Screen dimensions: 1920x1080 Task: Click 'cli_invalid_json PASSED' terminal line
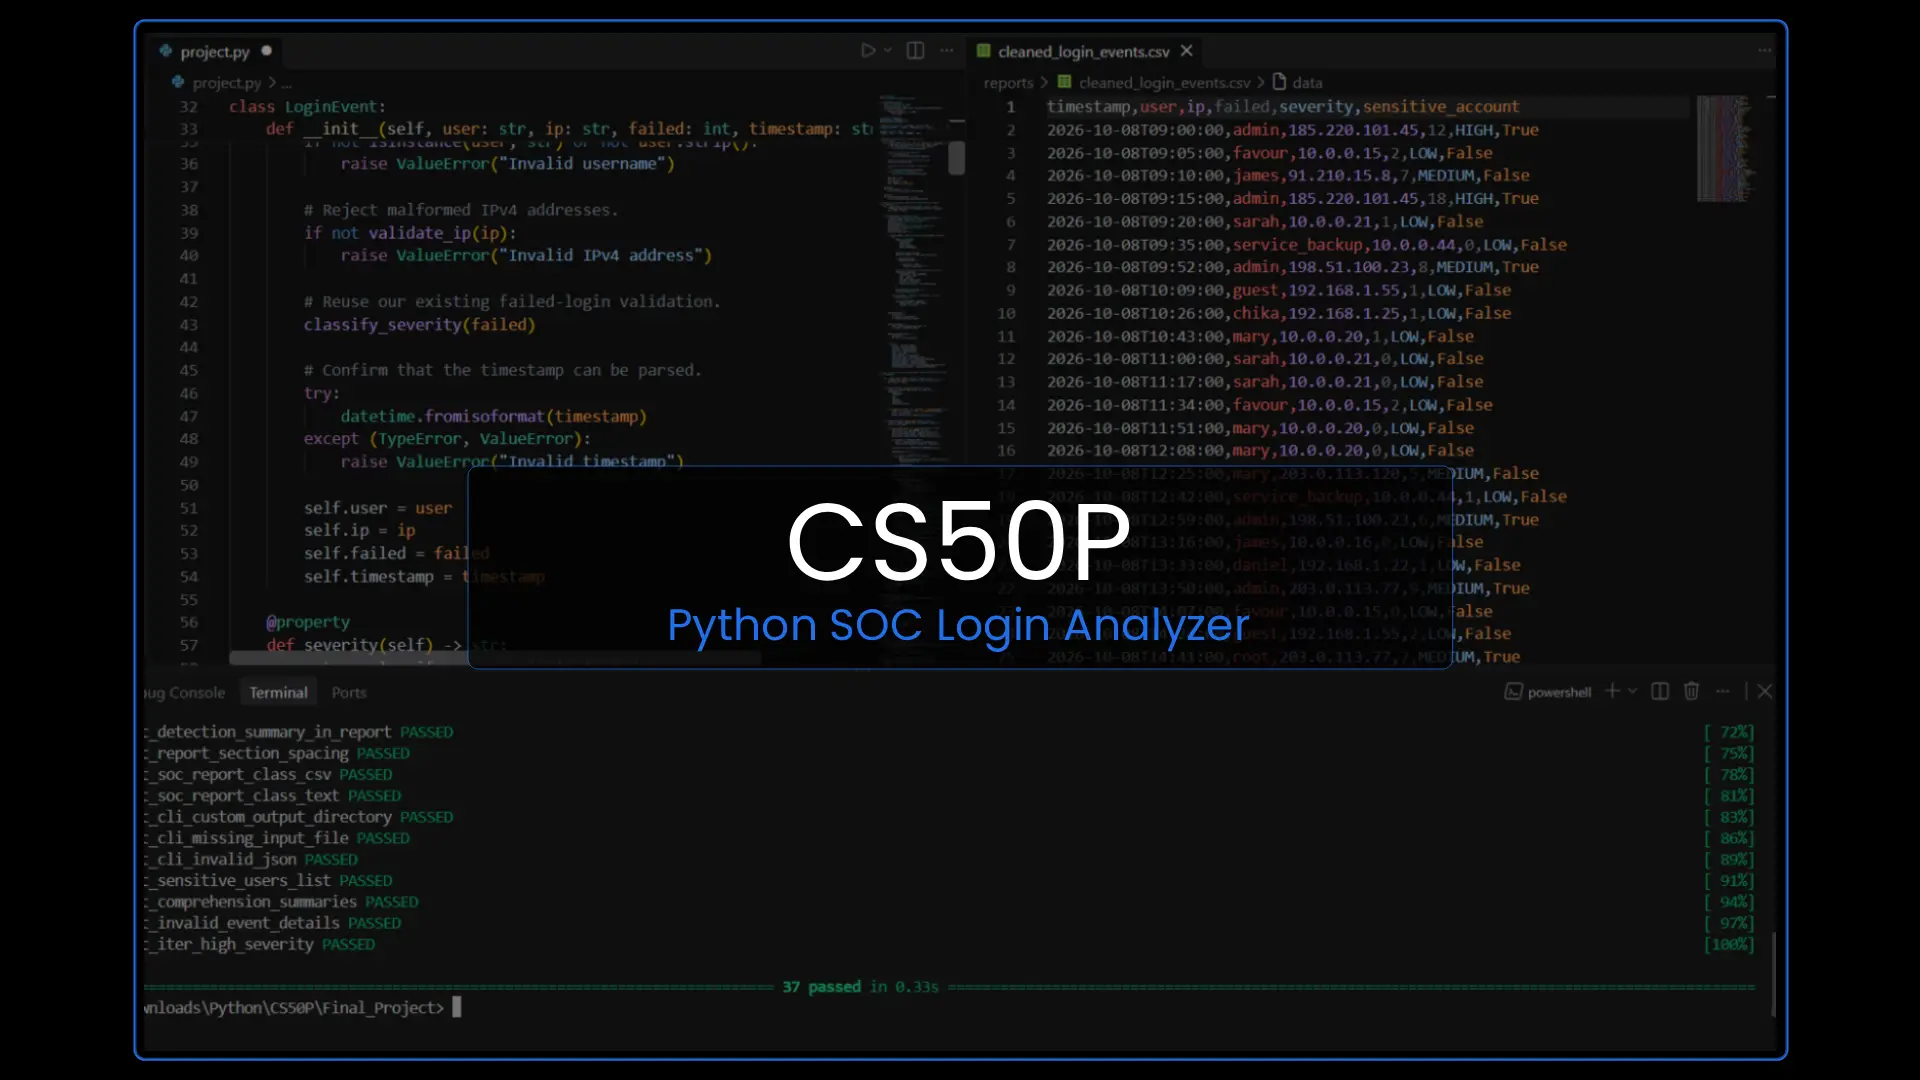click(x=251, y=859)
